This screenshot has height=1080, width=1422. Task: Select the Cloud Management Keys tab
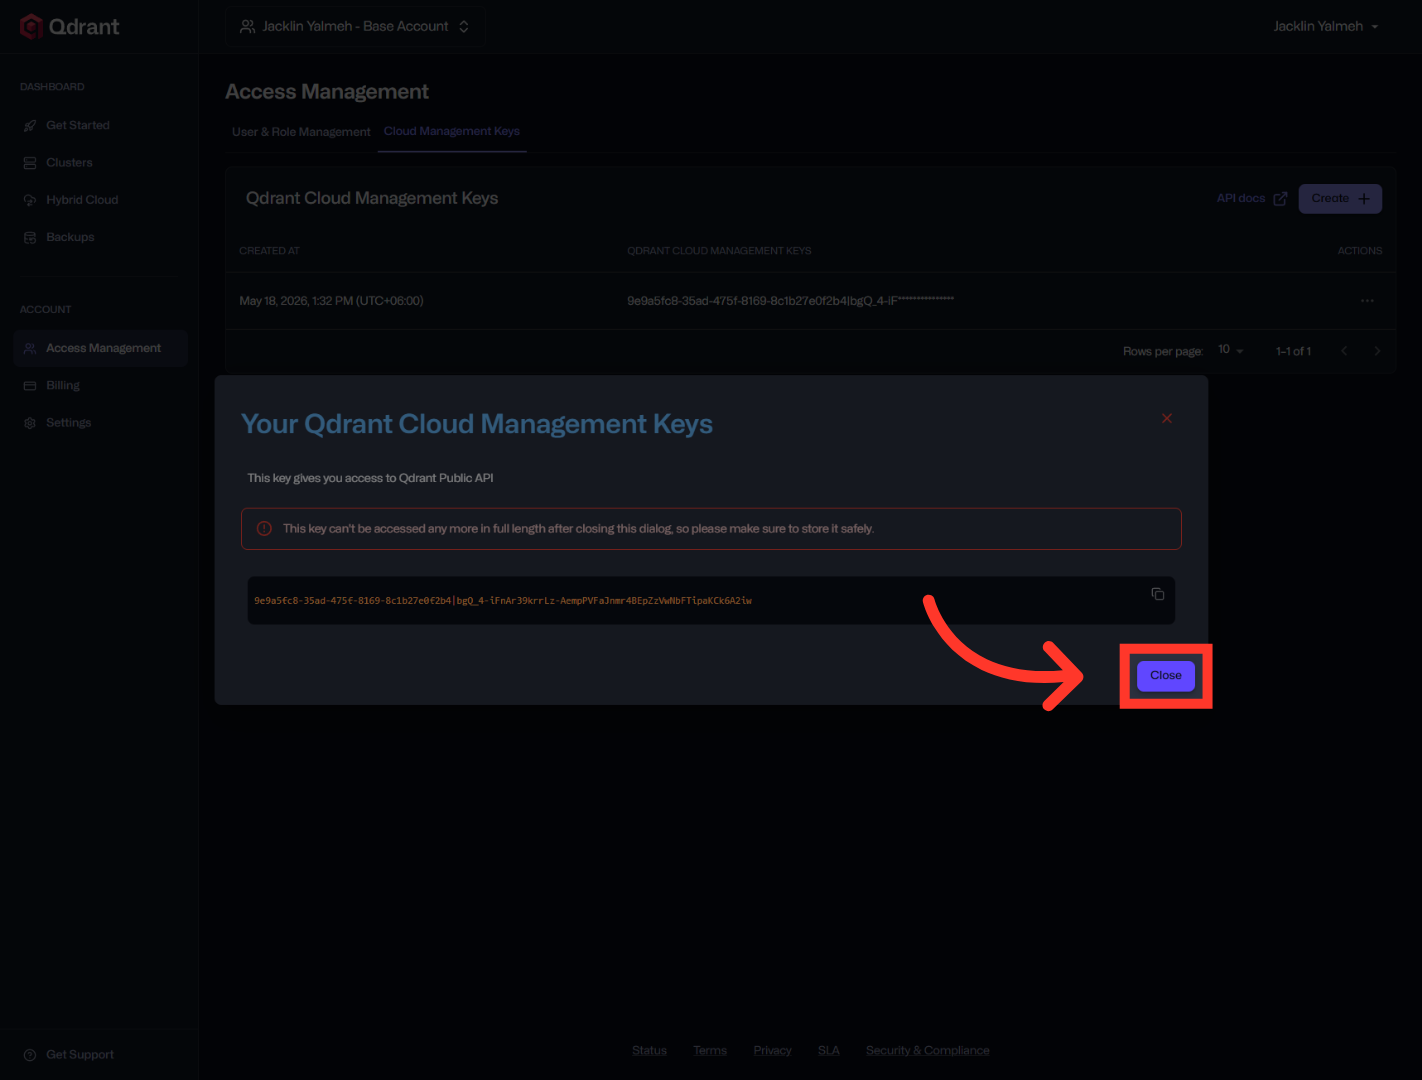[452, 131]
